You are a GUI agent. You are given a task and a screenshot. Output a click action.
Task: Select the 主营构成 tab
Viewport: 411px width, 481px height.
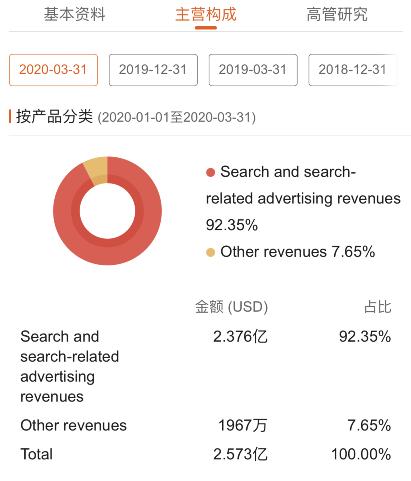(206, 15)
